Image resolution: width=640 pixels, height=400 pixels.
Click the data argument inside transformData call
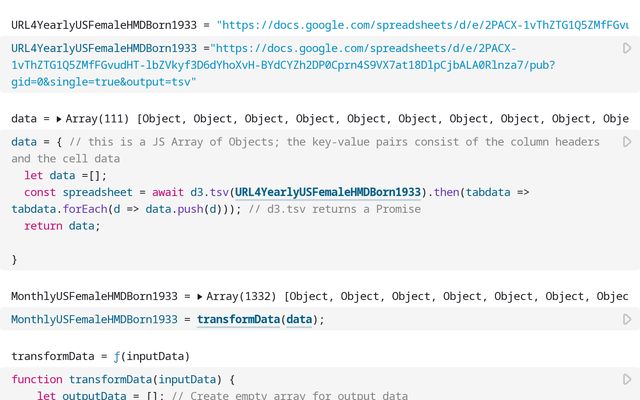[299, 319]
